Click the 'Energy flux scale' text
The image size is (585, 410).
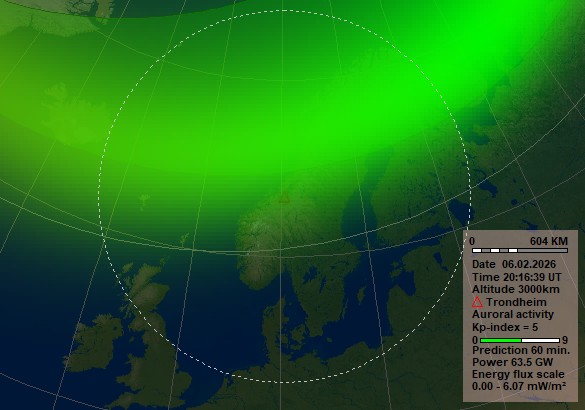click(x=518, y=374)
